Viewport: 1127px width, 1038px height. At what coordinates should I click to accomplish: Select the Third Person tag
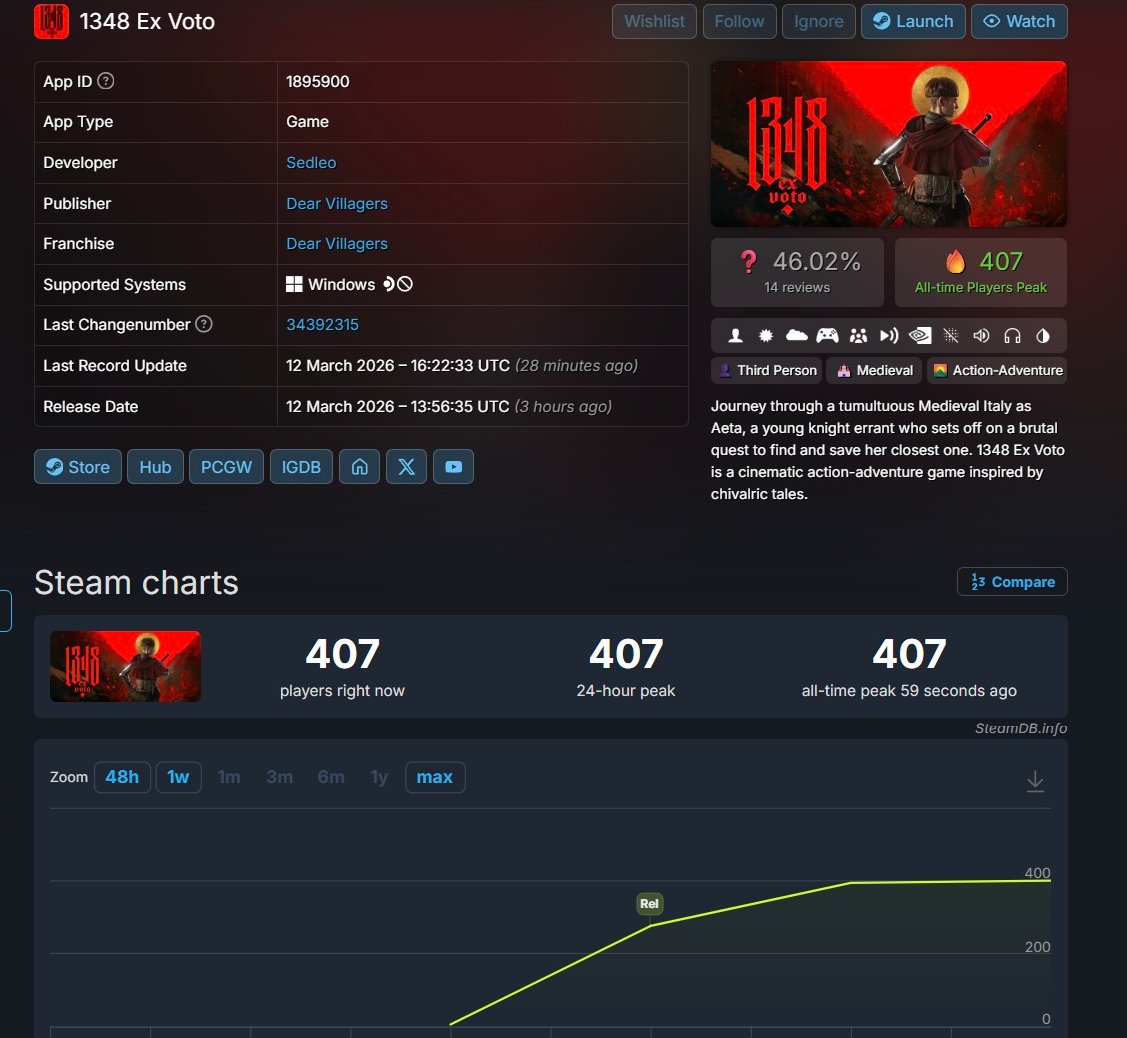tap(766, 370)
